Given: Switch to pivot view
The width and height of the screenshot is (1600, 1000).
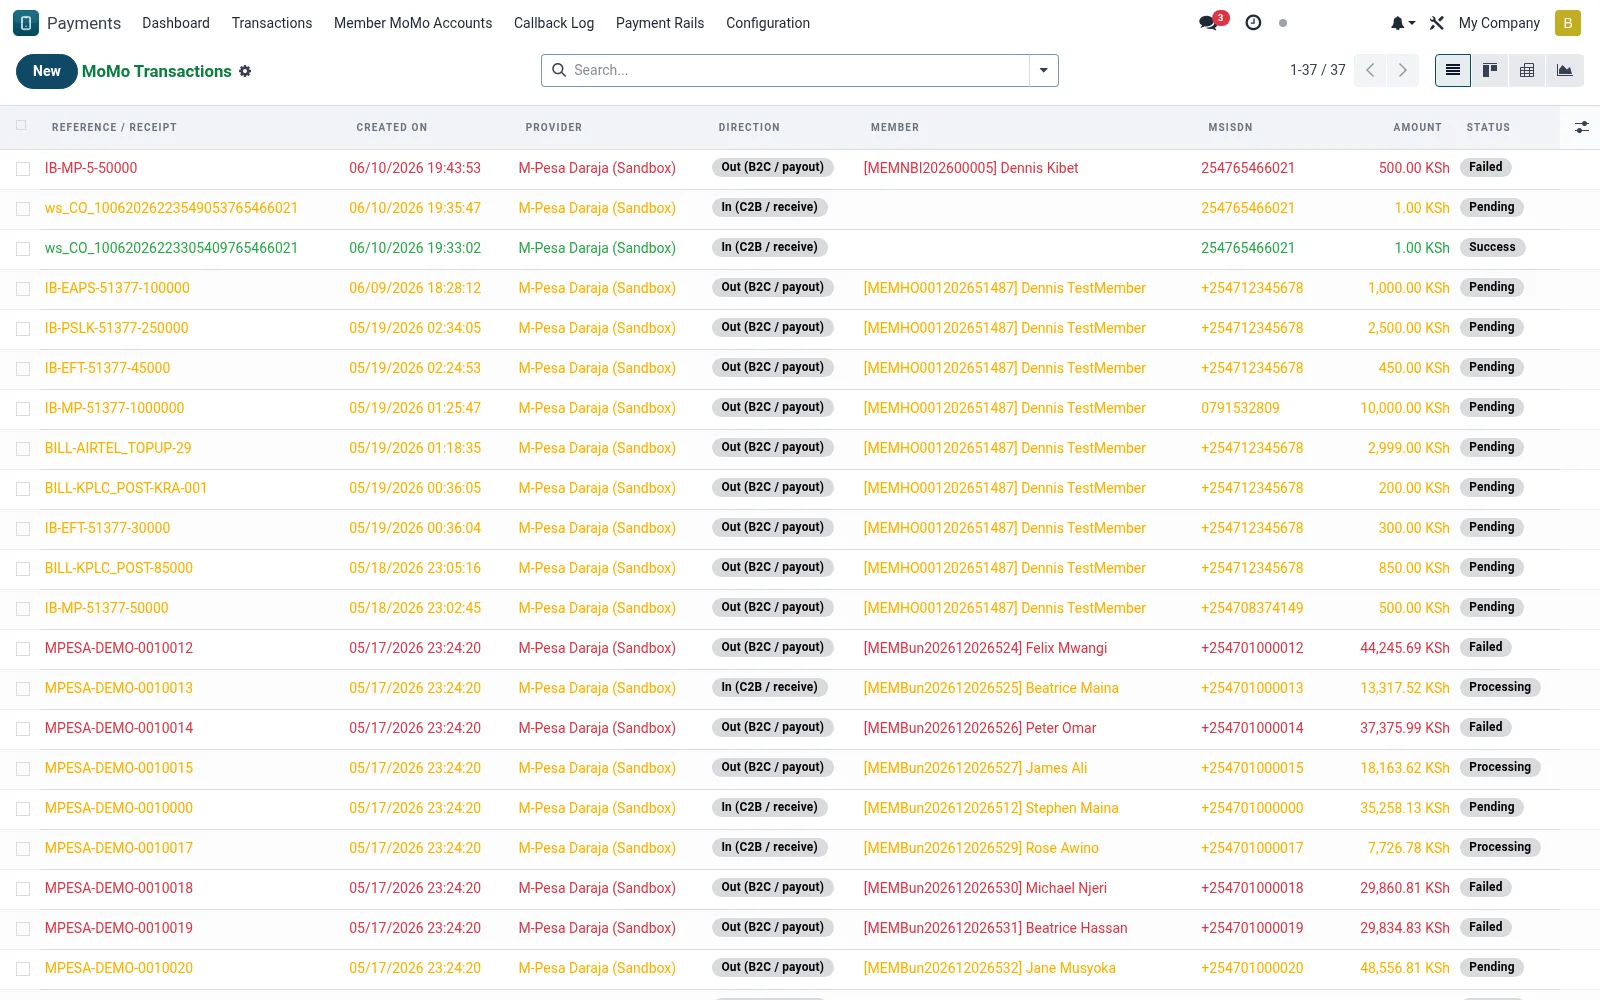Looking at the screenshot, I should [1527, 70].
